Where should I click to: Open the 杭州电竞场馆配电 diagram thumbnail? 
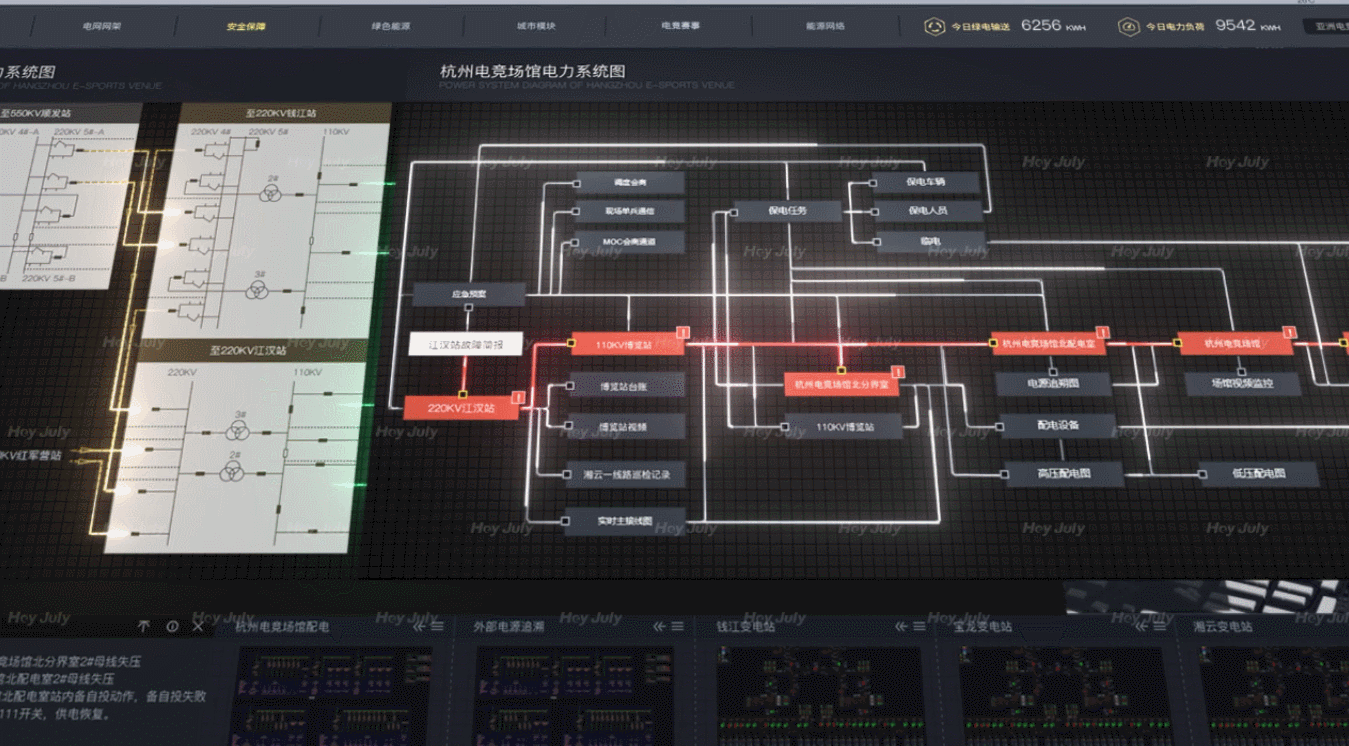click(335, 695)
